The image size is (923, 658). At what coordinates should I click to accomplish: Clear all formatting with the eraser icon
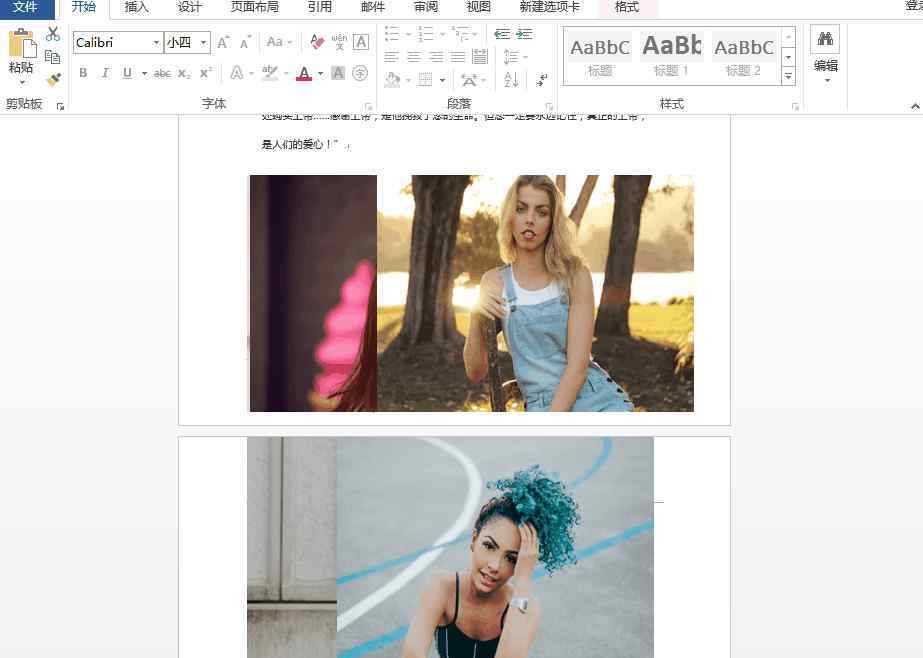(317, 42)
